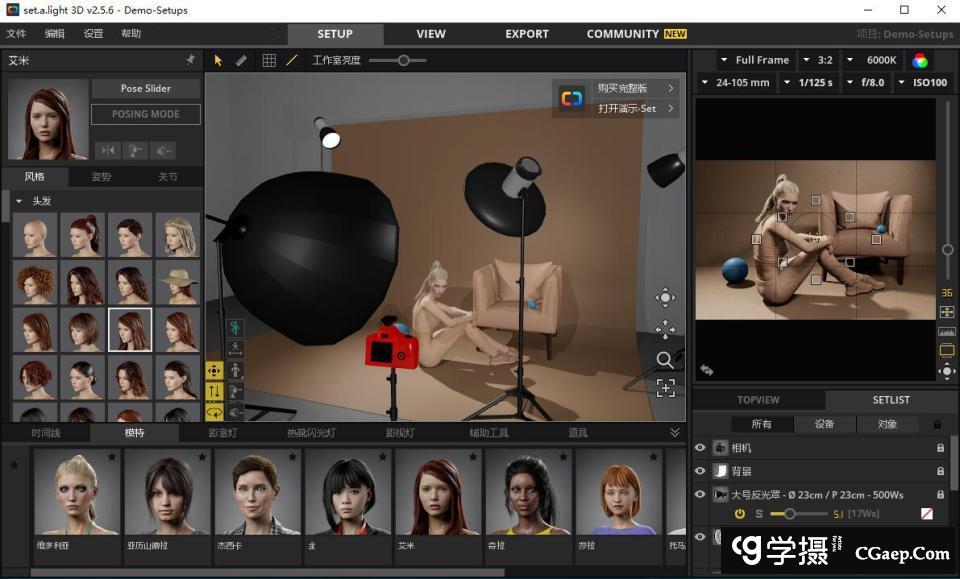This screenshot has height=579, width=960.
Task: Open the f/8.0 aperture dropdown
Action: (867, 82)
